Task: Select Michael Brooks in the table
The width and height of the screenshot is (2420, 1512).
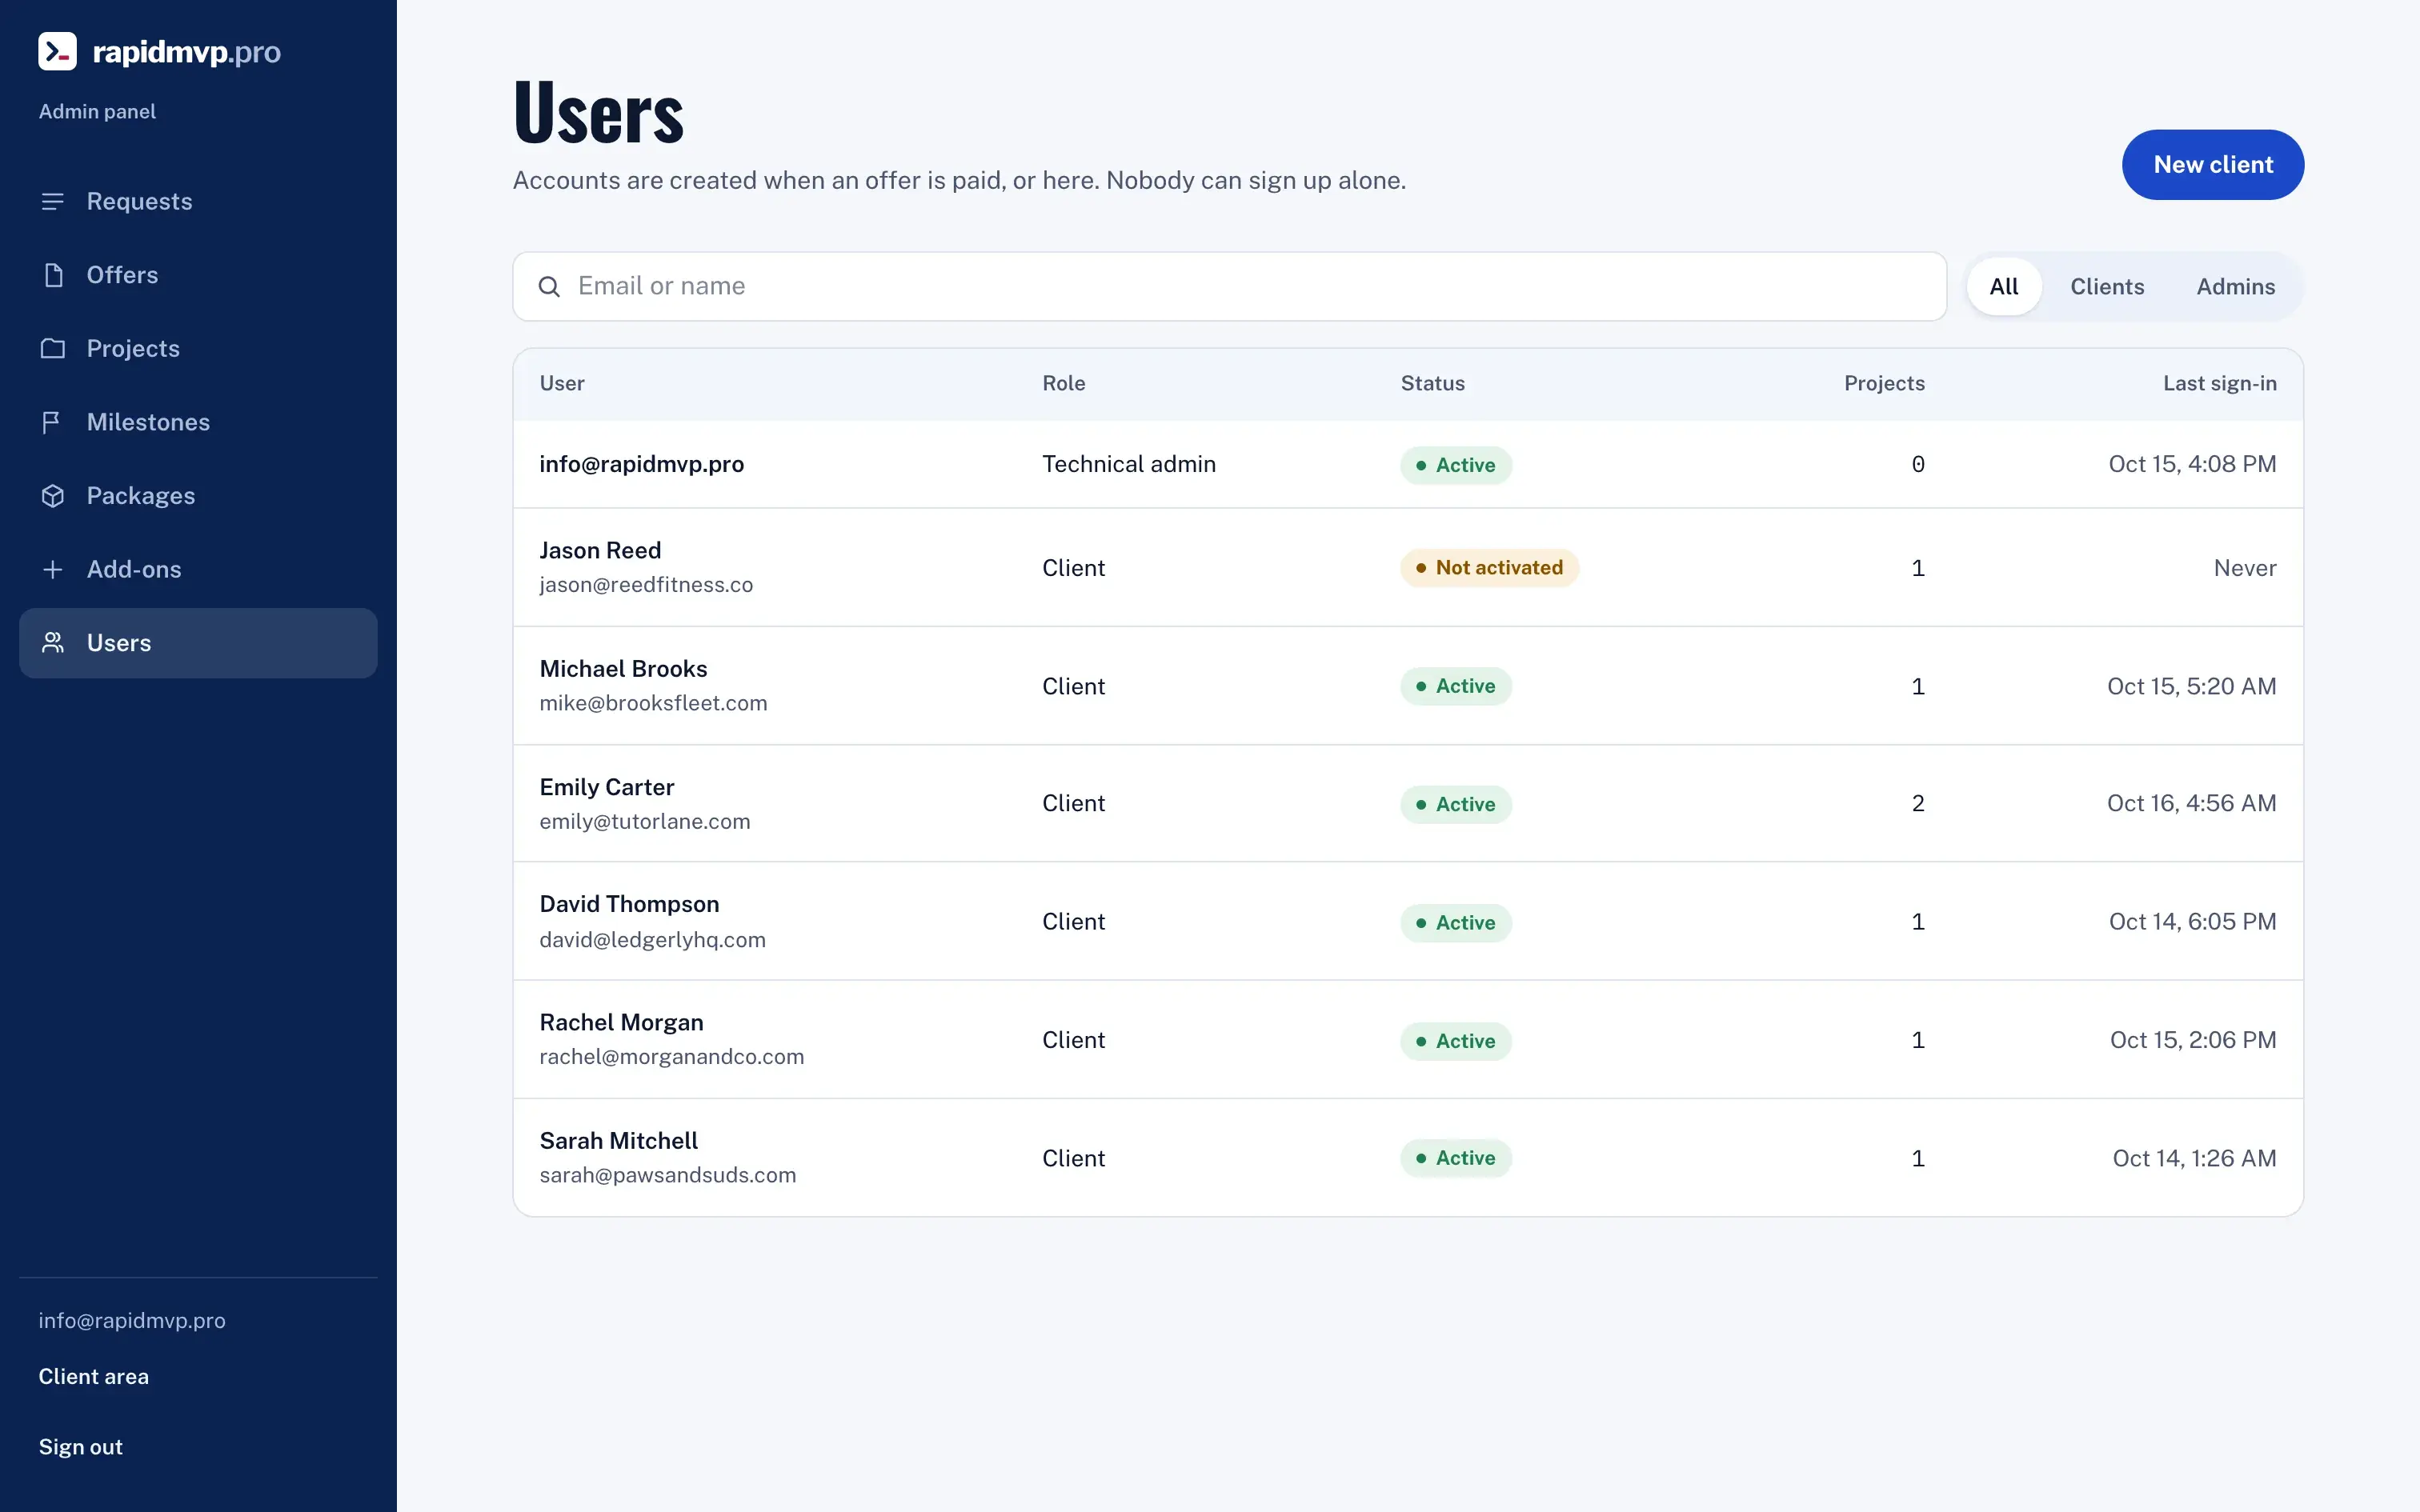Action: tap(1408, 686)
